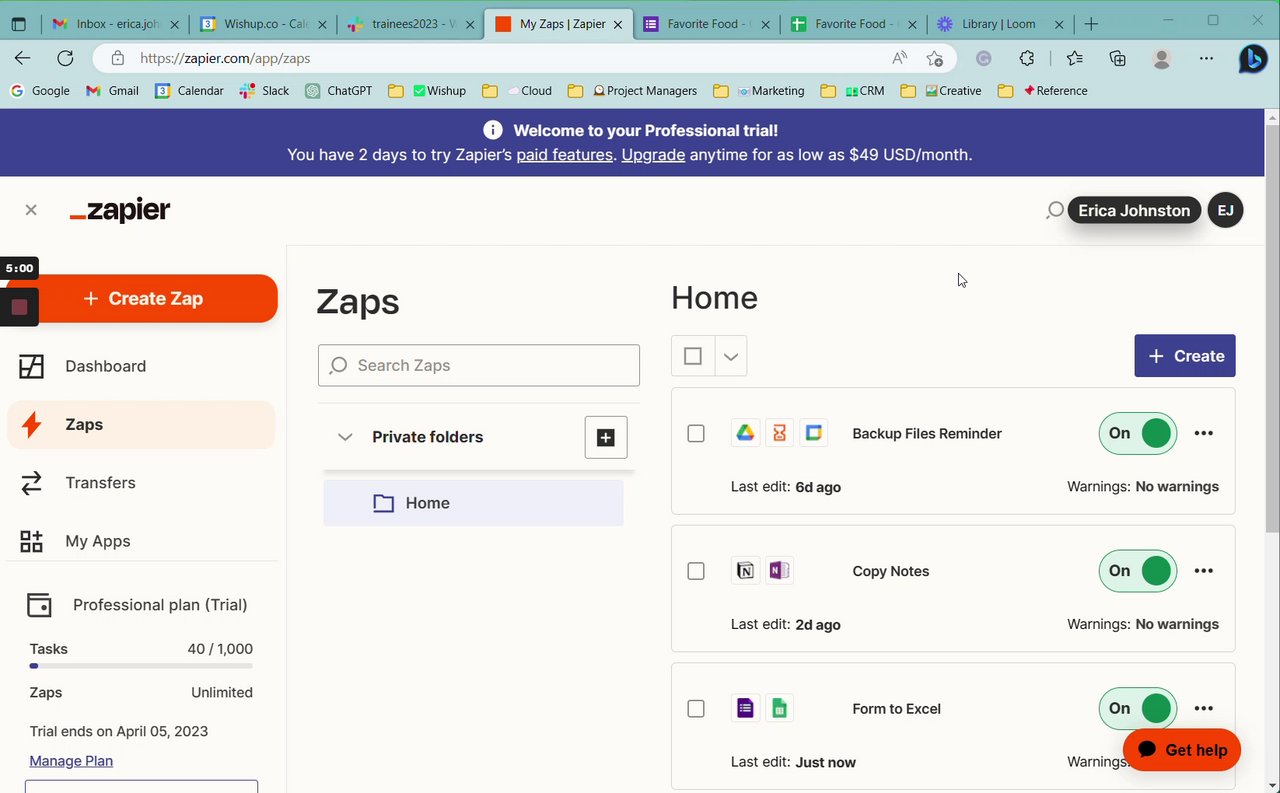The image size is (1280, 793).
Task: Click the purple Create button
Action: 1185,356
